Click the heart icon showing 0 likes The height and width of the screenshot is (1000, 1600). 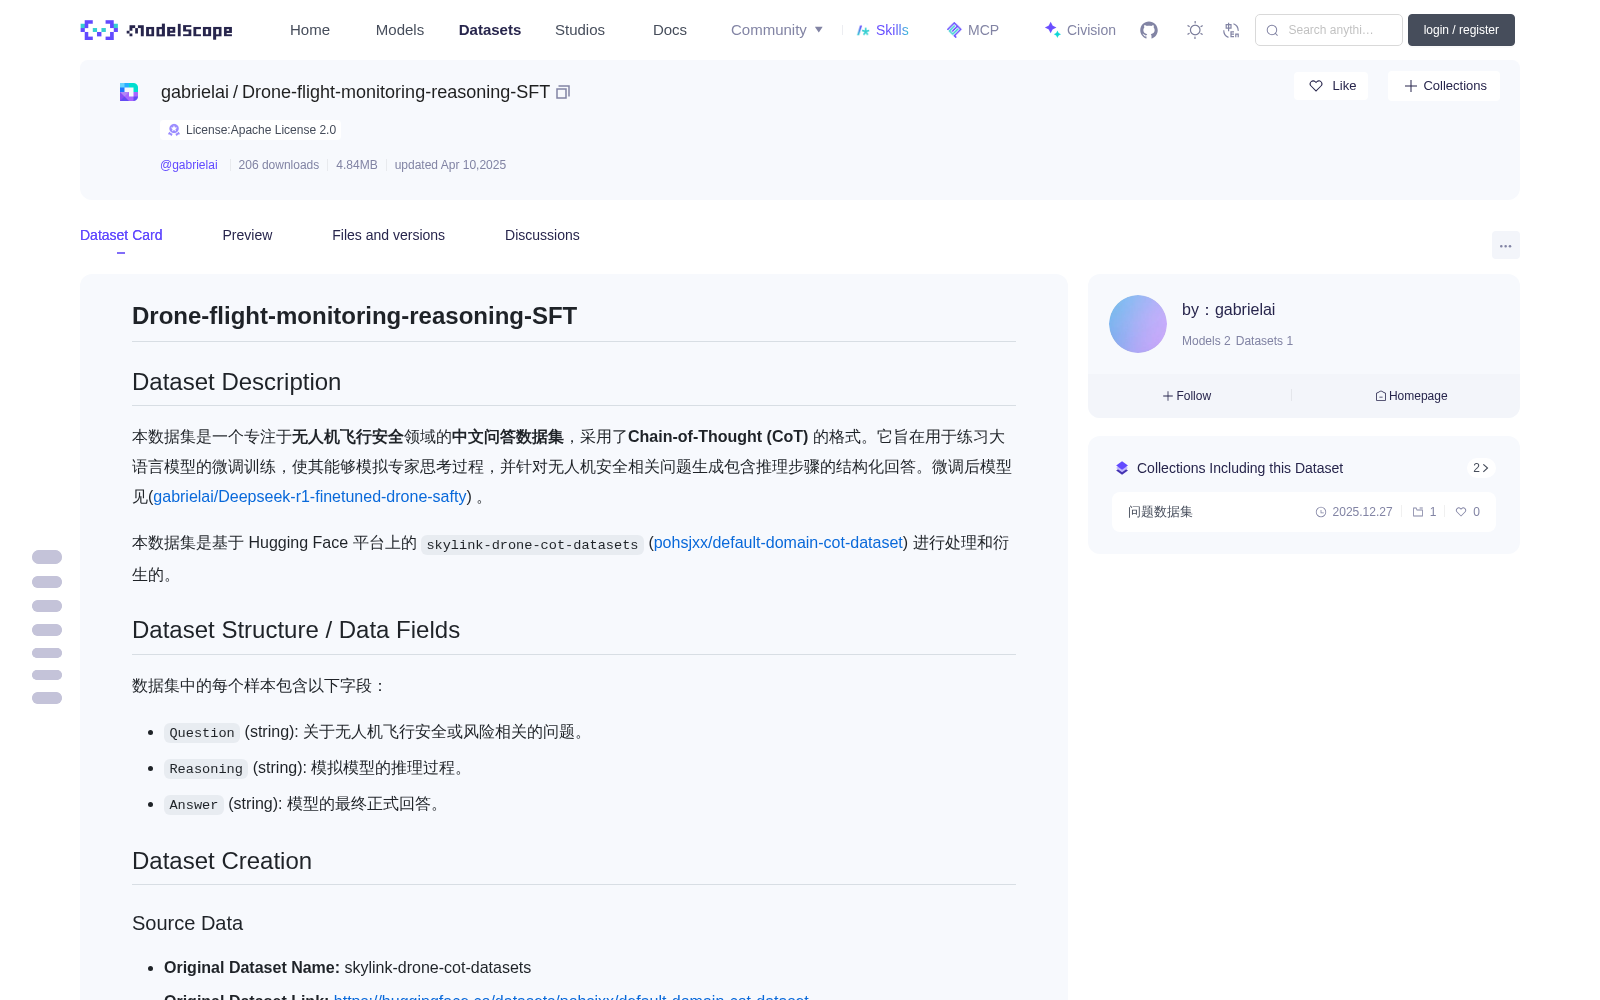click(1461, 512)
